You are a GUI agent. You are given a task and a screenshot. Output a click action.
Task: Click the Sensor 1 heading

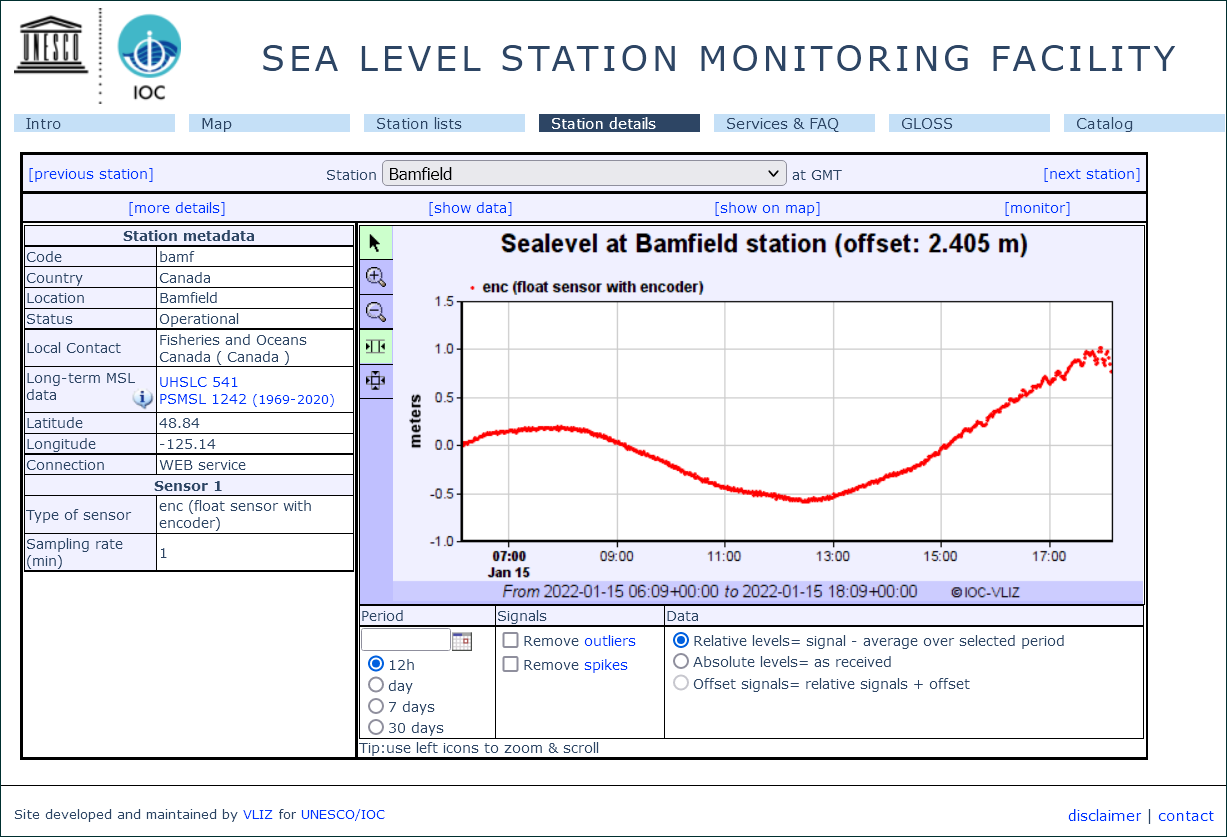[x=189, y=486]
